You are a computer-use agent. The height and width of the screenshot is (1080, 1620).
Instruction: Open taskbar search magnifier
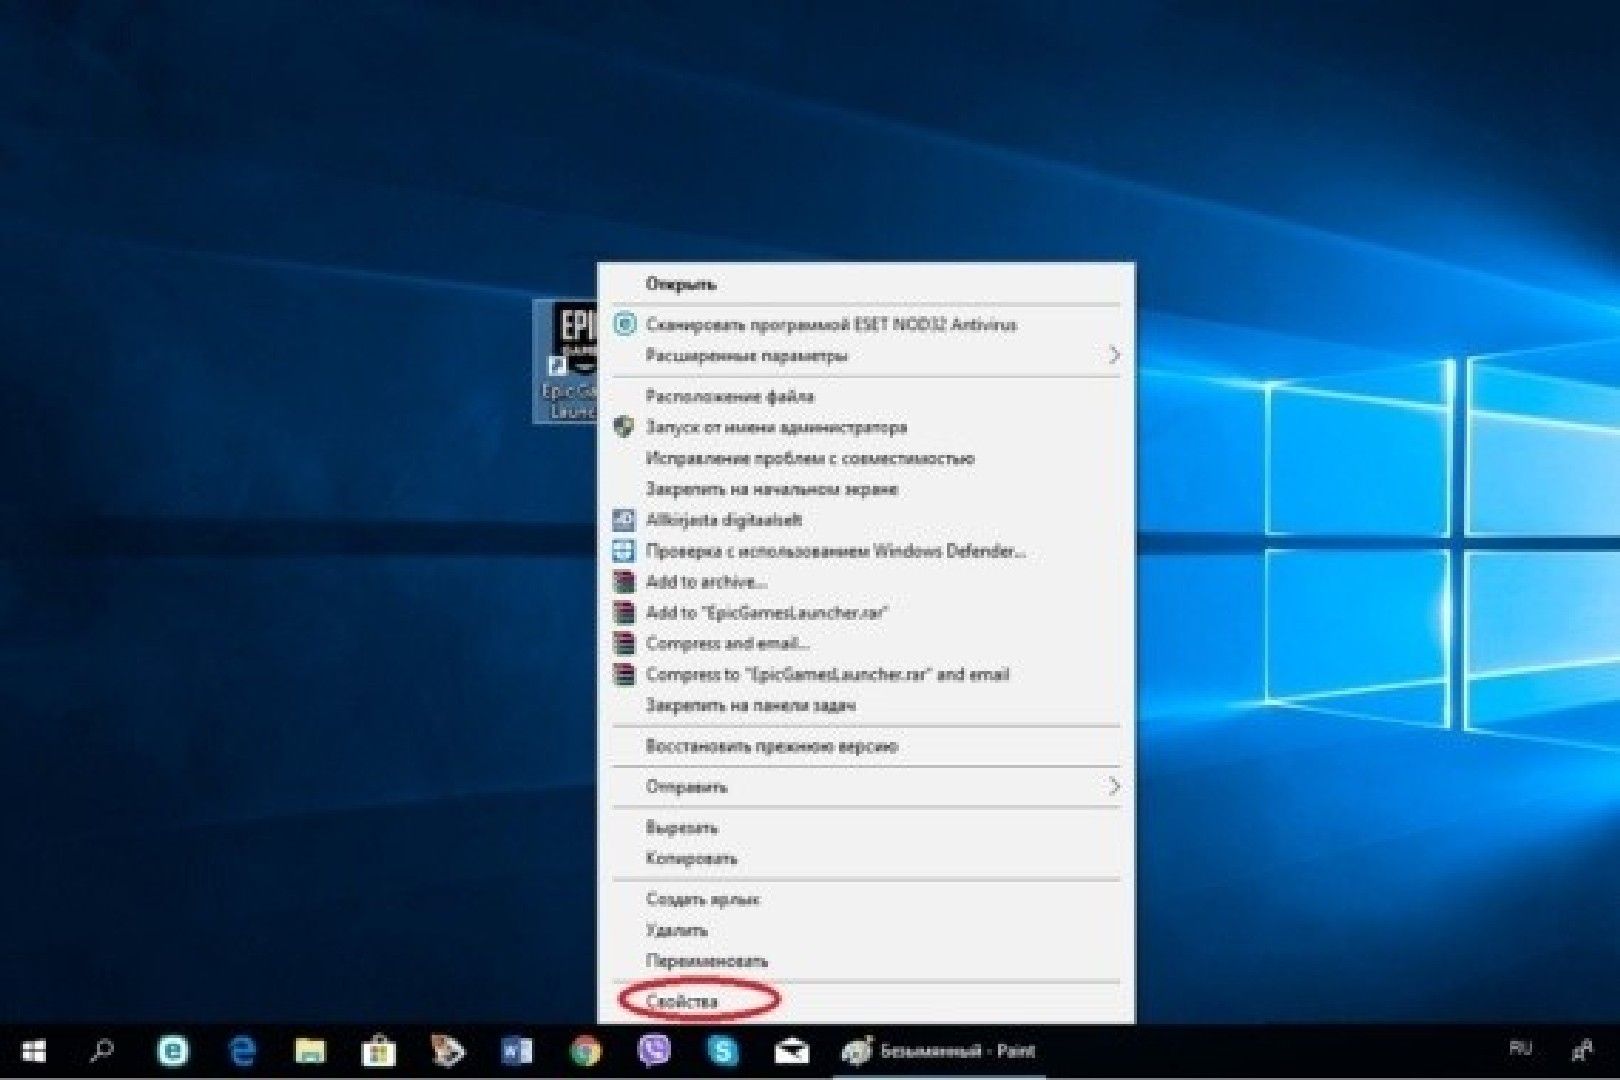103,1051
